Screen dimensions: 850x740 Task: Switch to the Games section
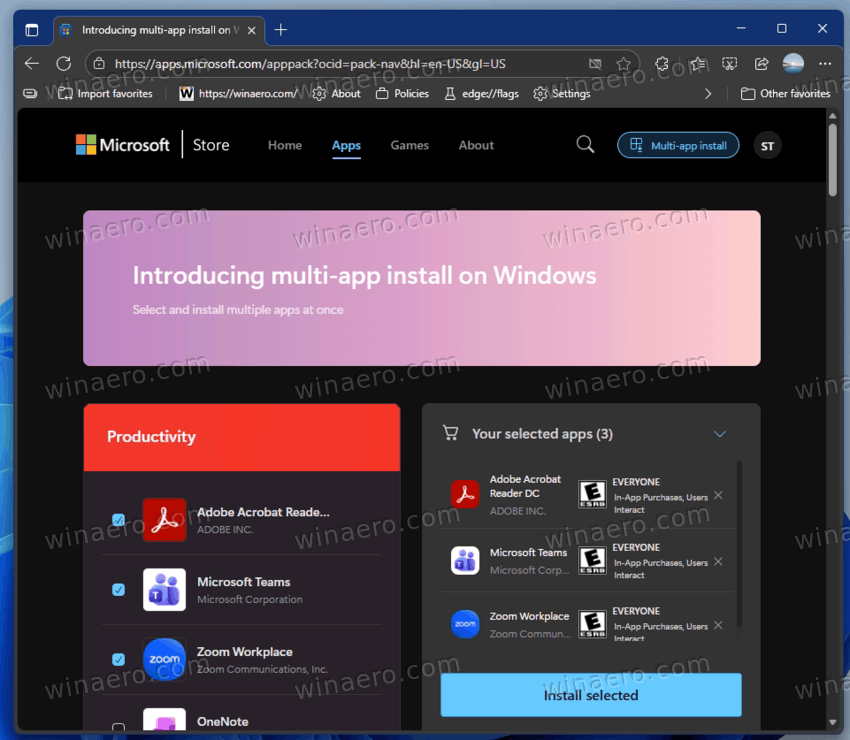click(x=409, y=145)
